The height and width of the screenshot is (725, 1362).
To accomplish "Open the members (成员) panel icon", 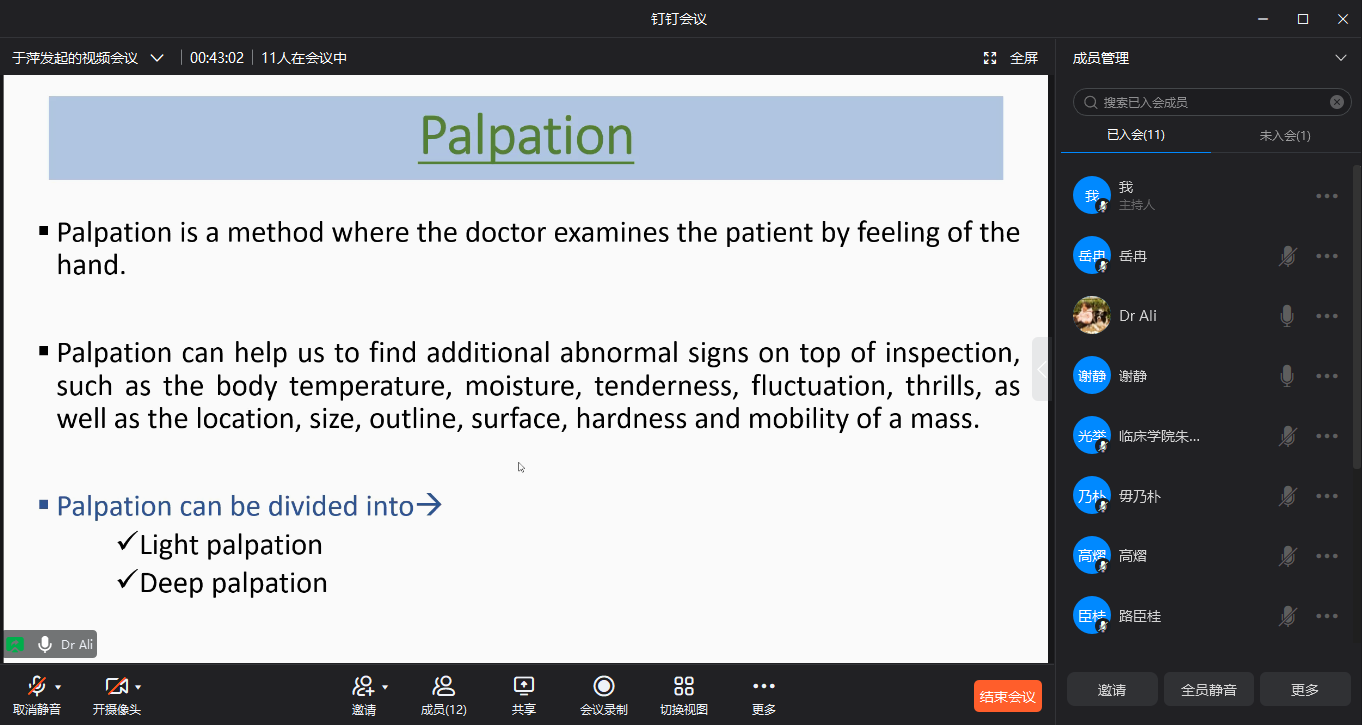I will click(x=443, y=686).
